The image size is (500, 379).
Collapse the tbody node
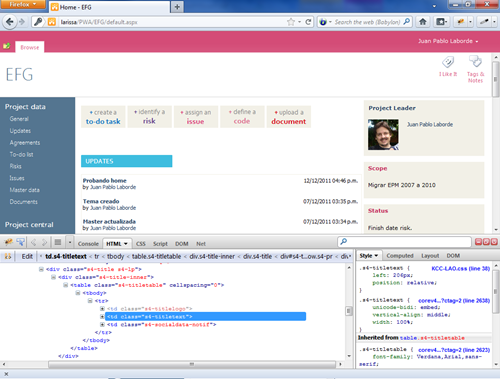point(78,293)
